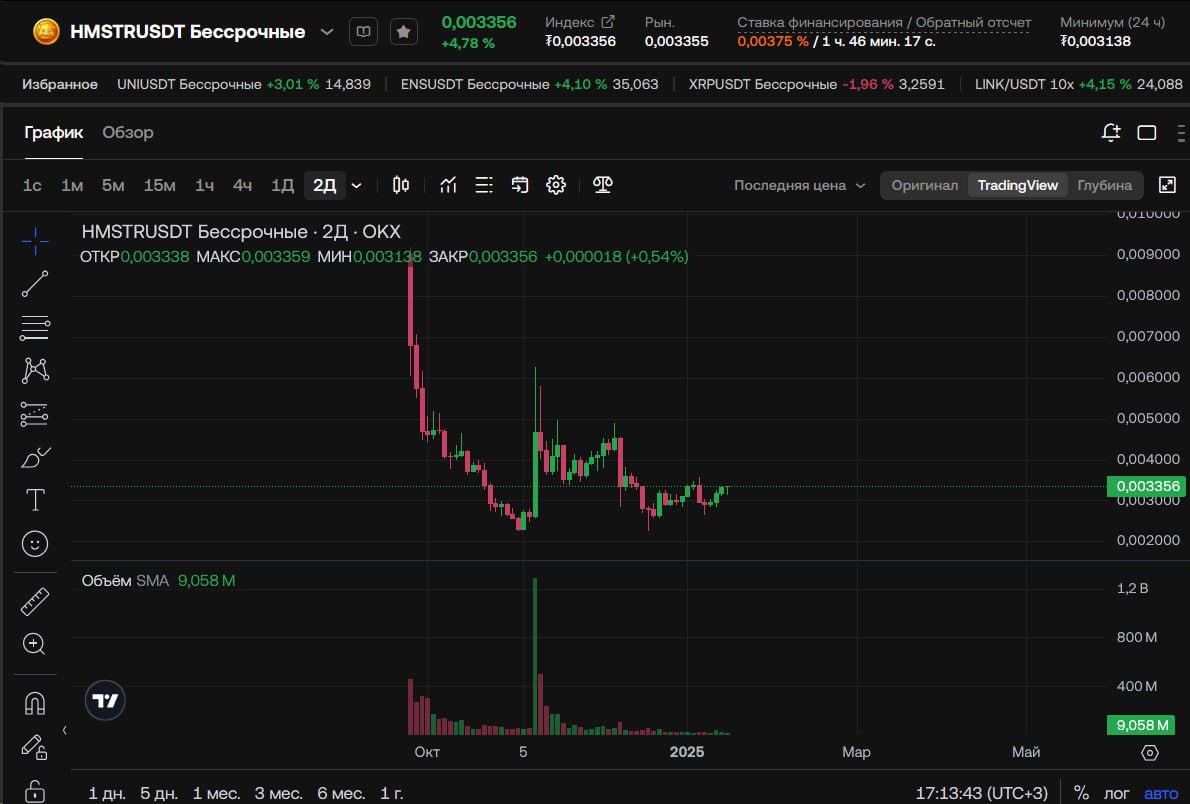This screenshot has height=804, width=1190.
Task: Select the 2Д timeframe
Action: pos(324,185)
